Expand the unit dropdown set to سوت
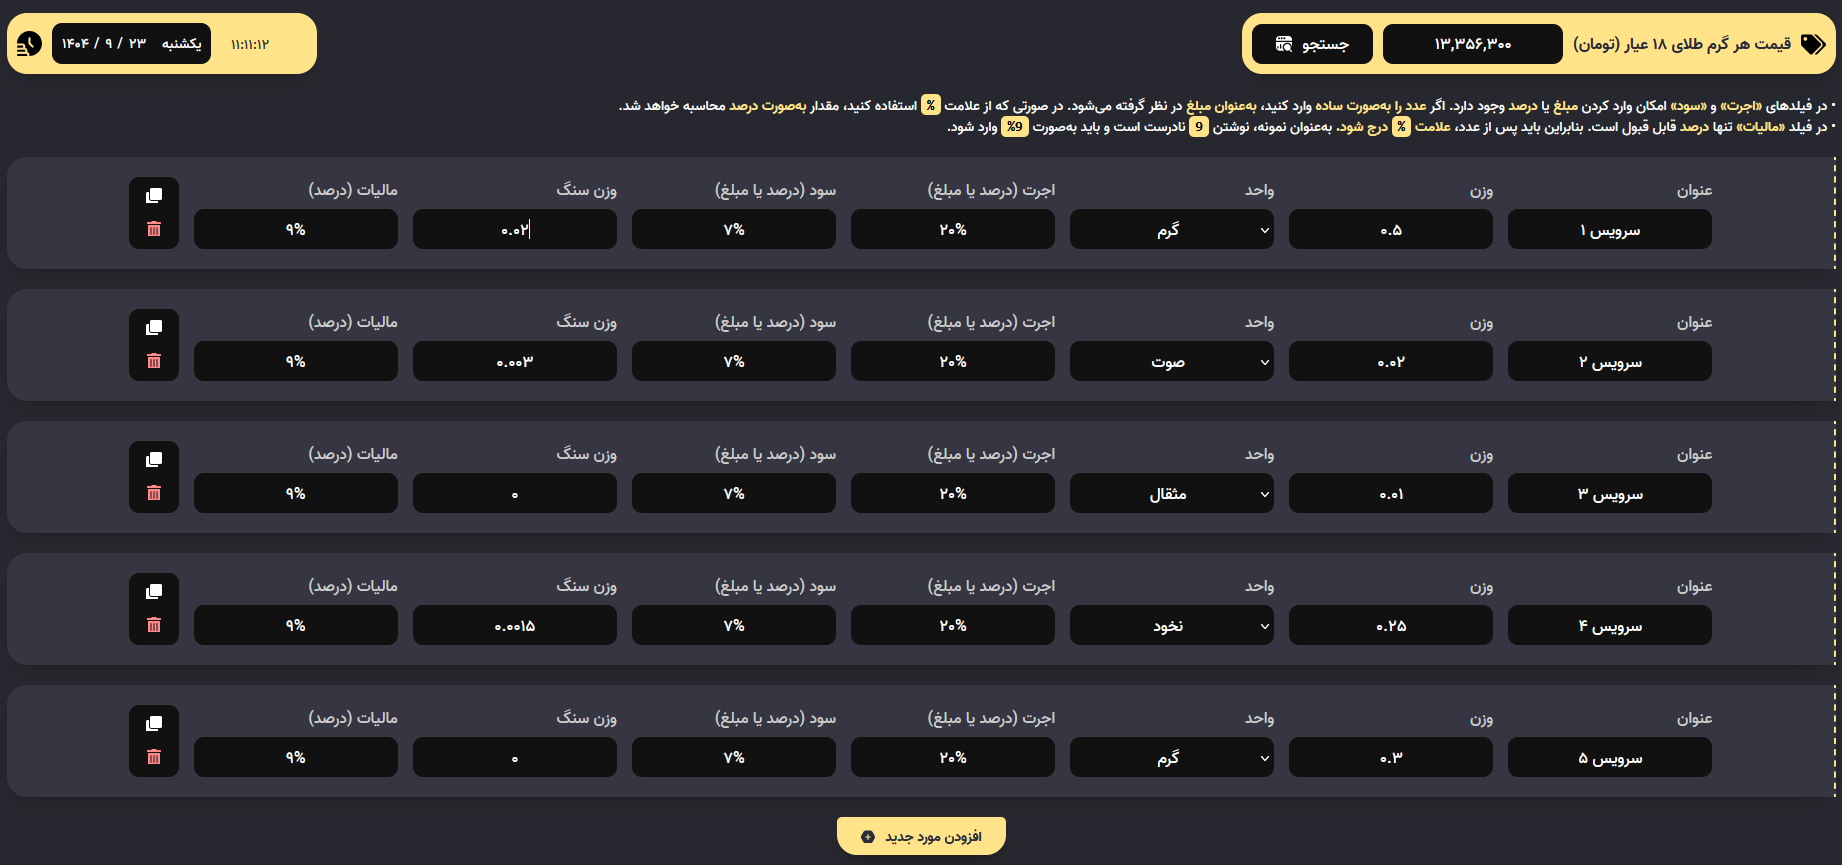The height and width of the screenshot is (865, 1842). 1171,362
